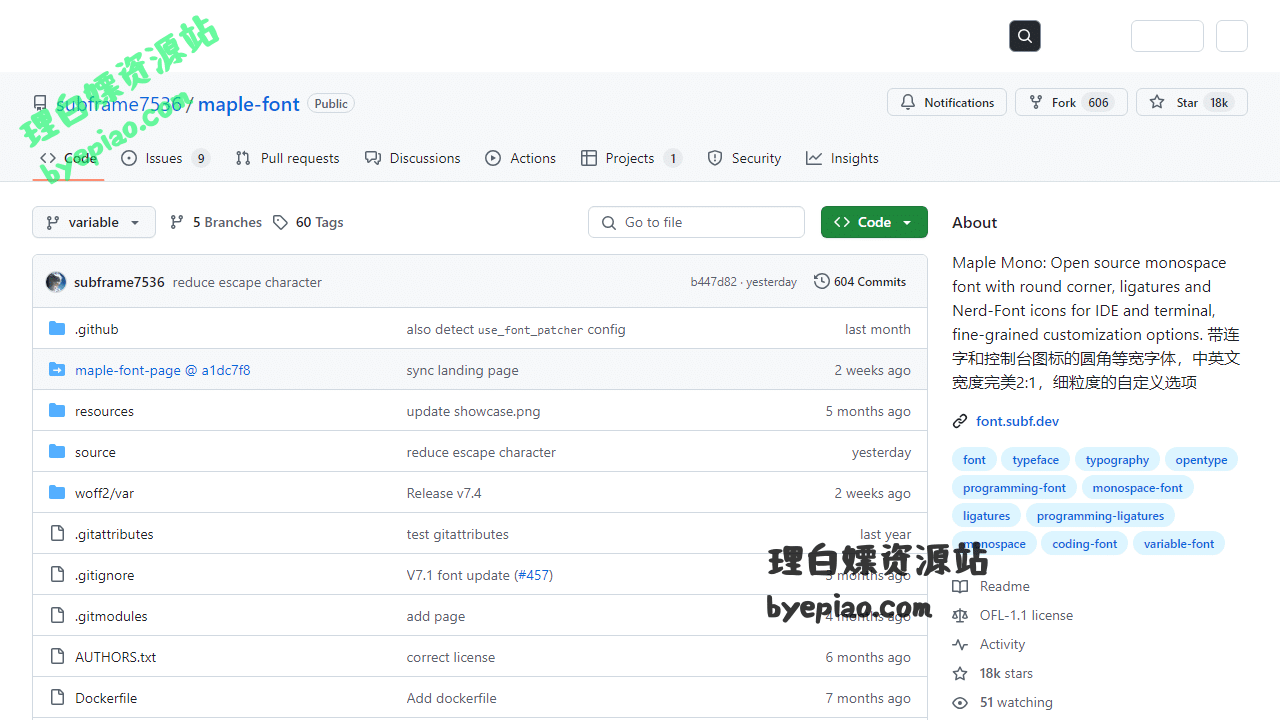Click folder icon next to .github
This screenshot has width=1280, height=720.
pos(57,329)
